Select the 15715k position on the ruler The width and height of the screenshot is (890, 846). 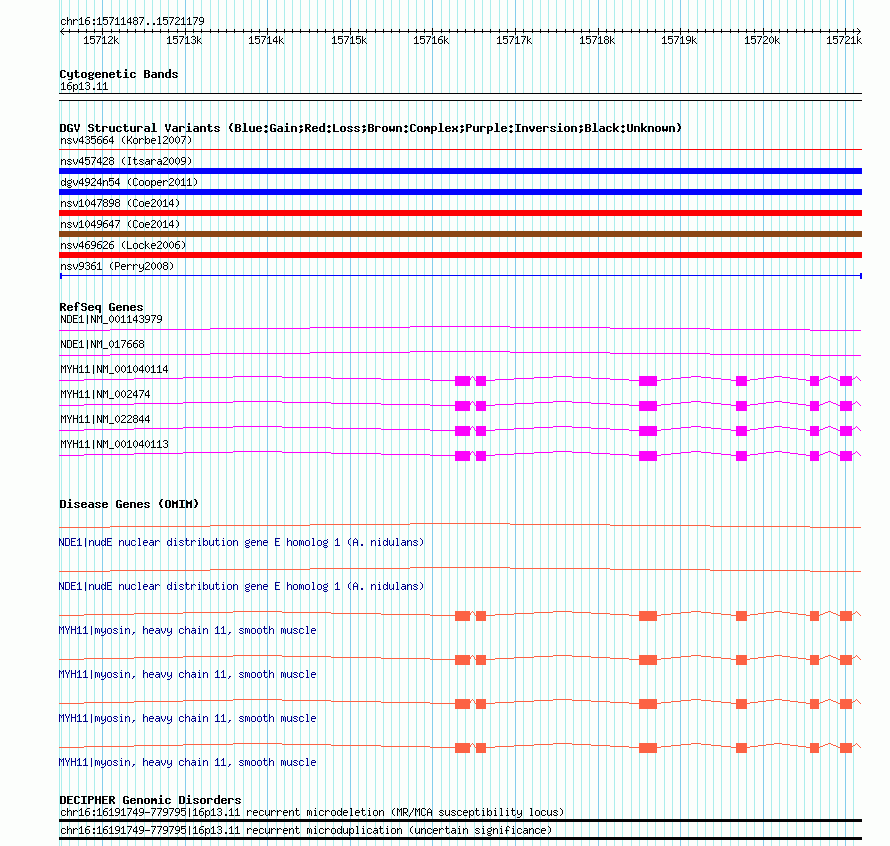(x=349, y=40)
